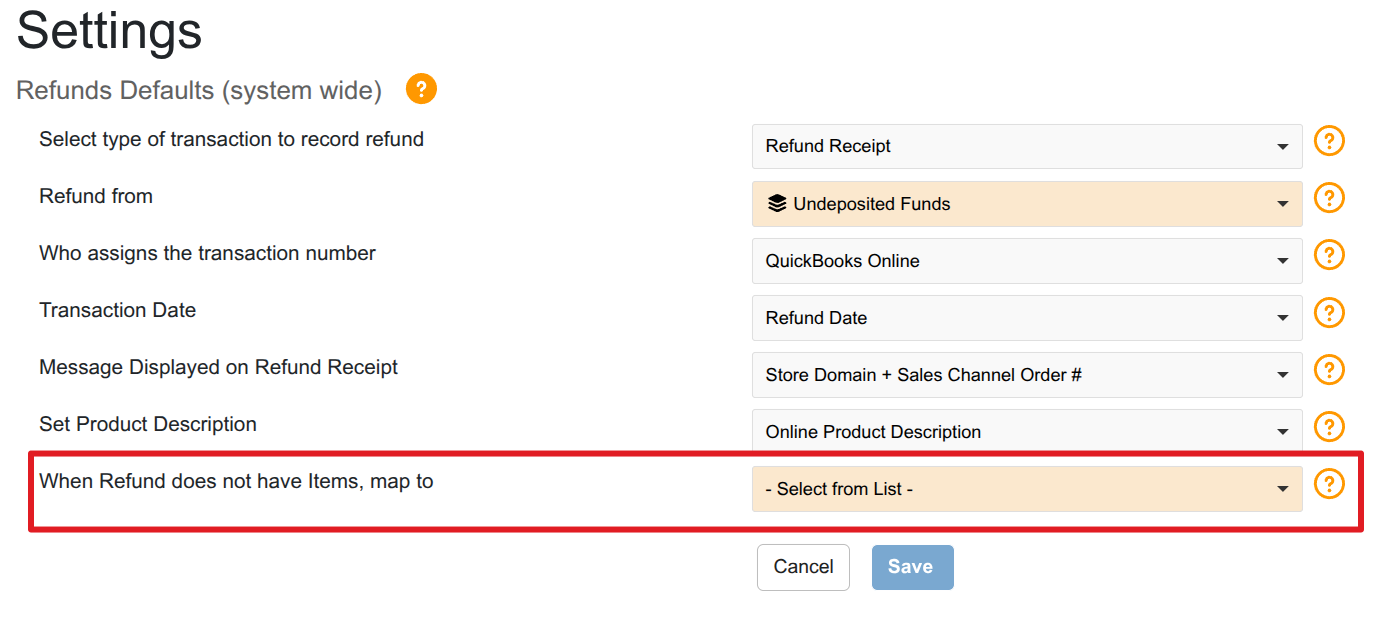Open the Refund Receipt transaction type dropdown

[1026, 146]
